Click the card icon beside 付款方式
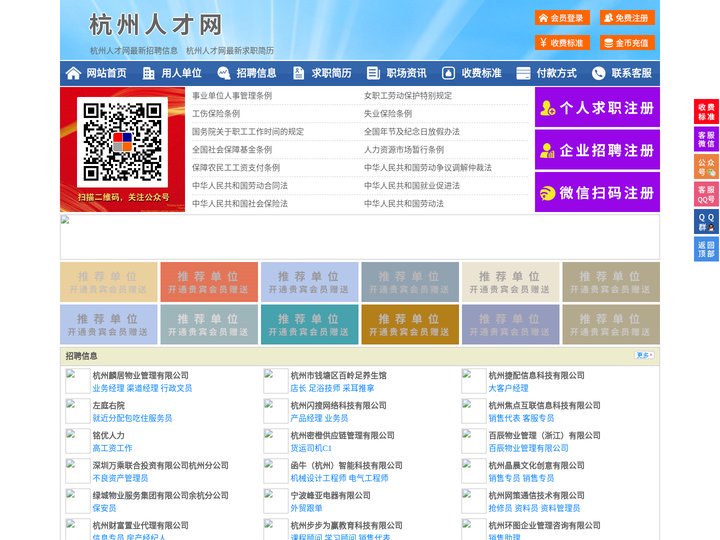The width and height of the screenshot is (720, 540). [x=523, y=73]
